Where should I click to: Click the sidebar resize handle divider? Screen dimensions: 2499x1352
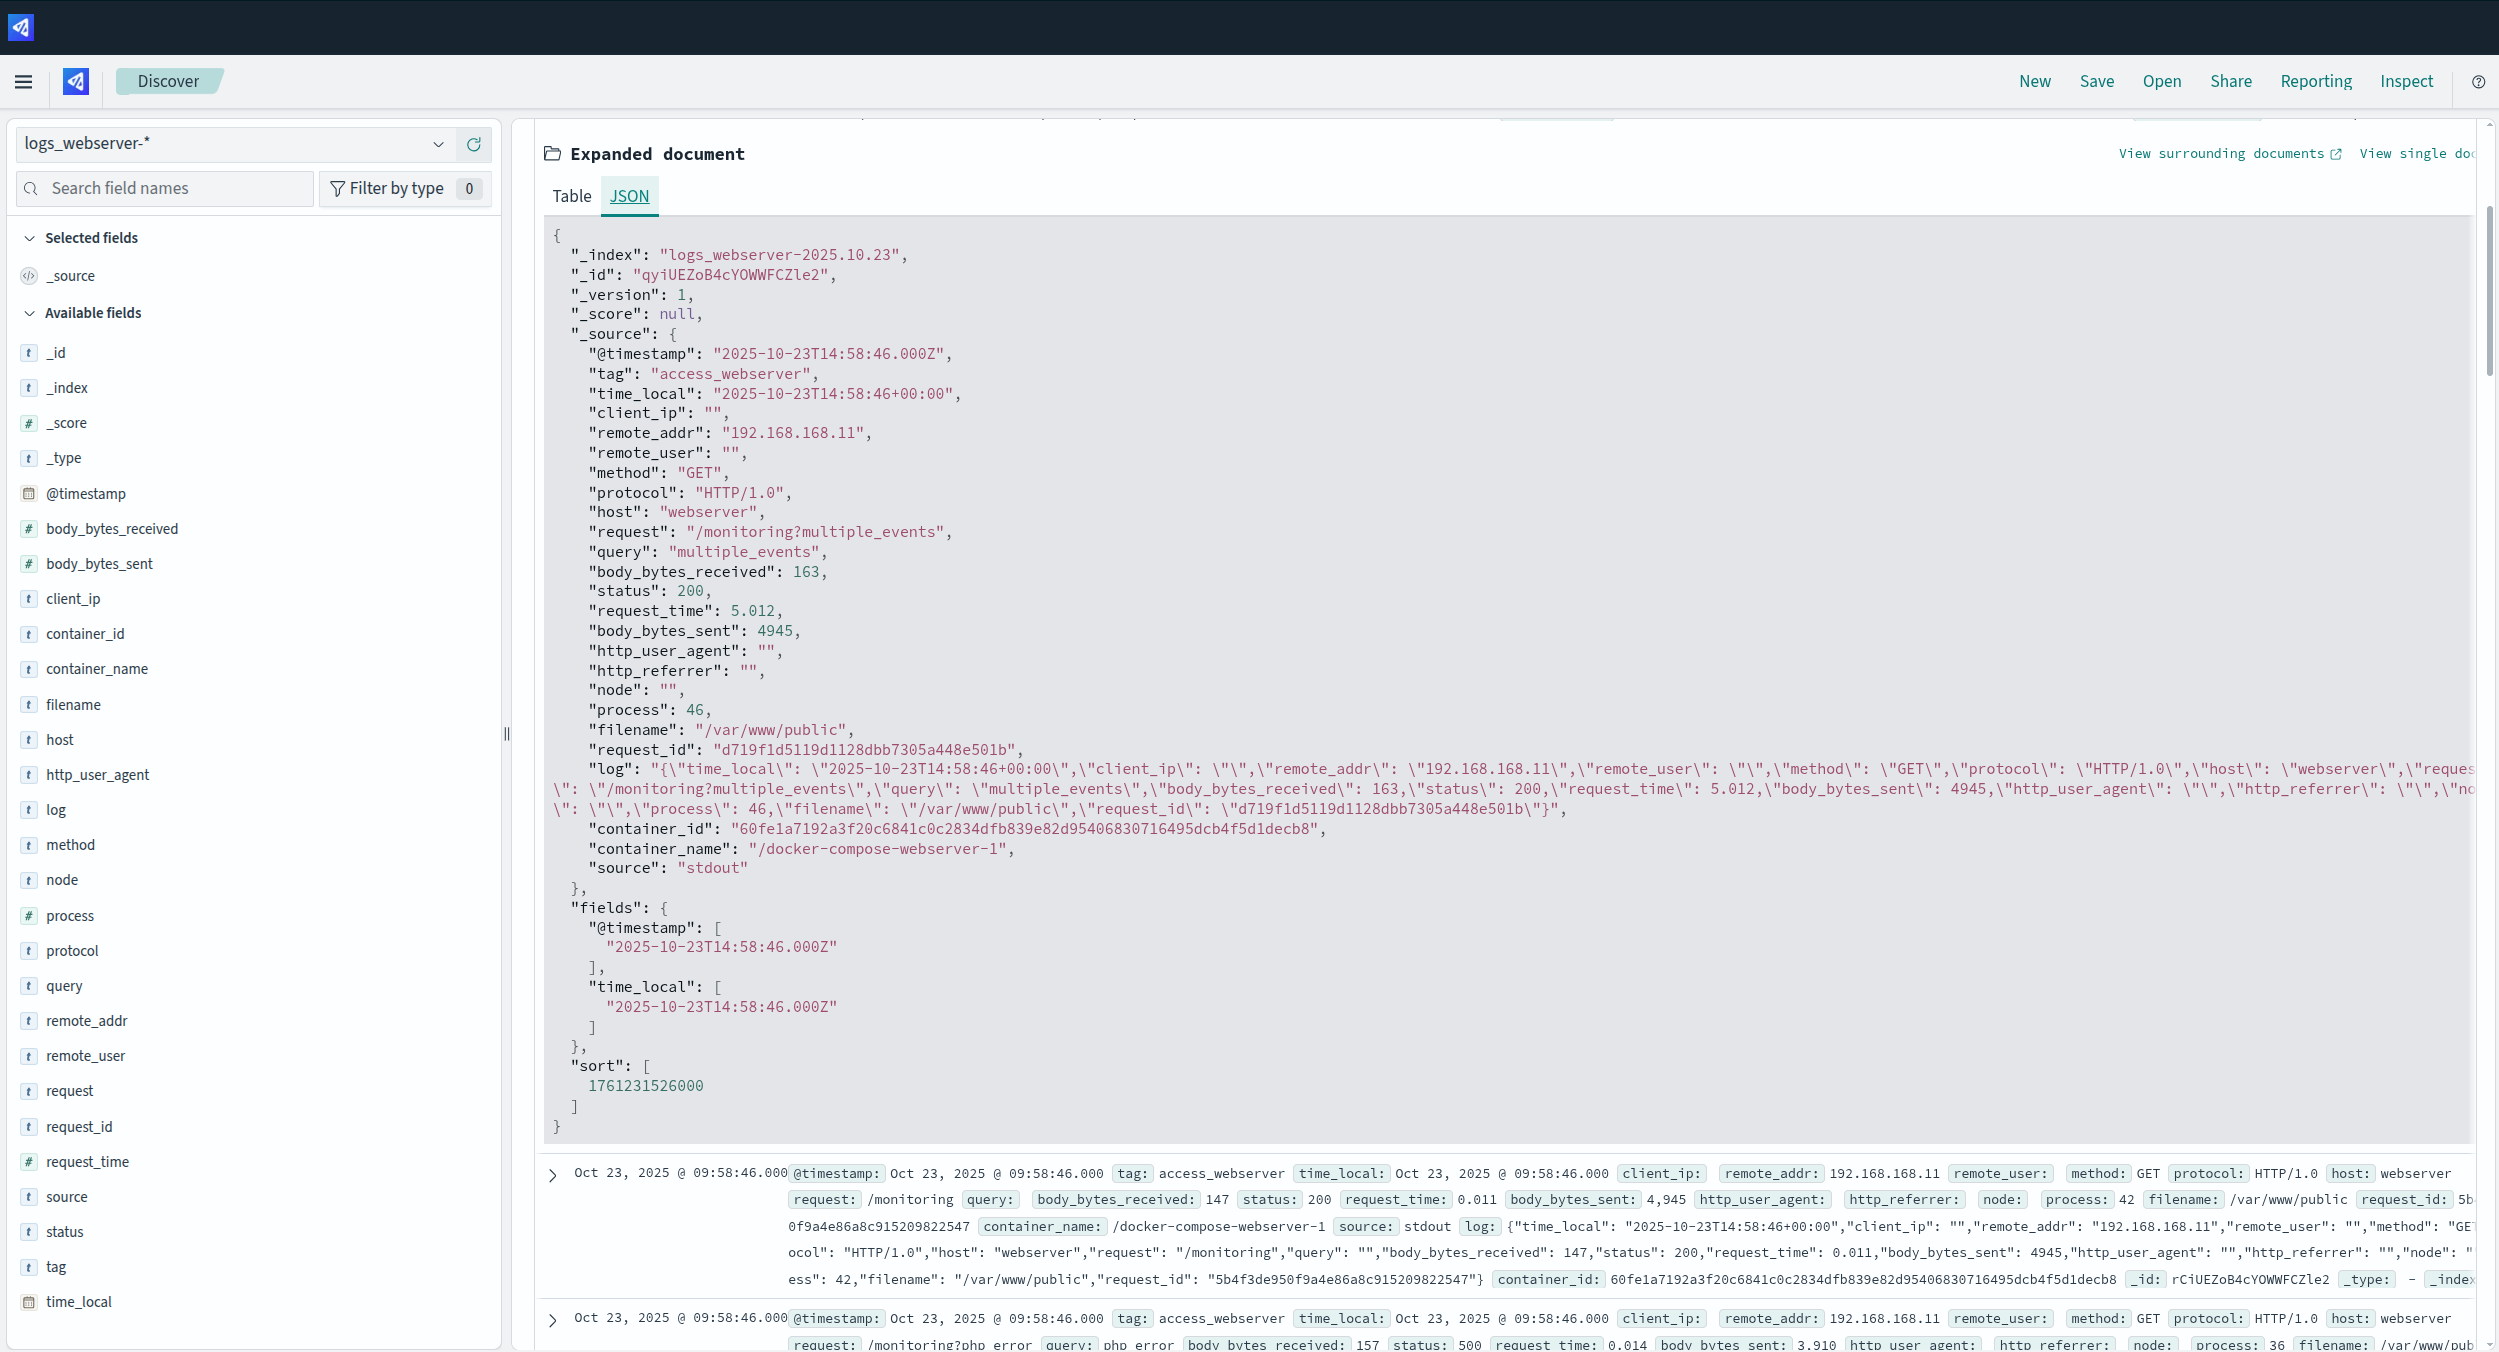coord(507,734)
